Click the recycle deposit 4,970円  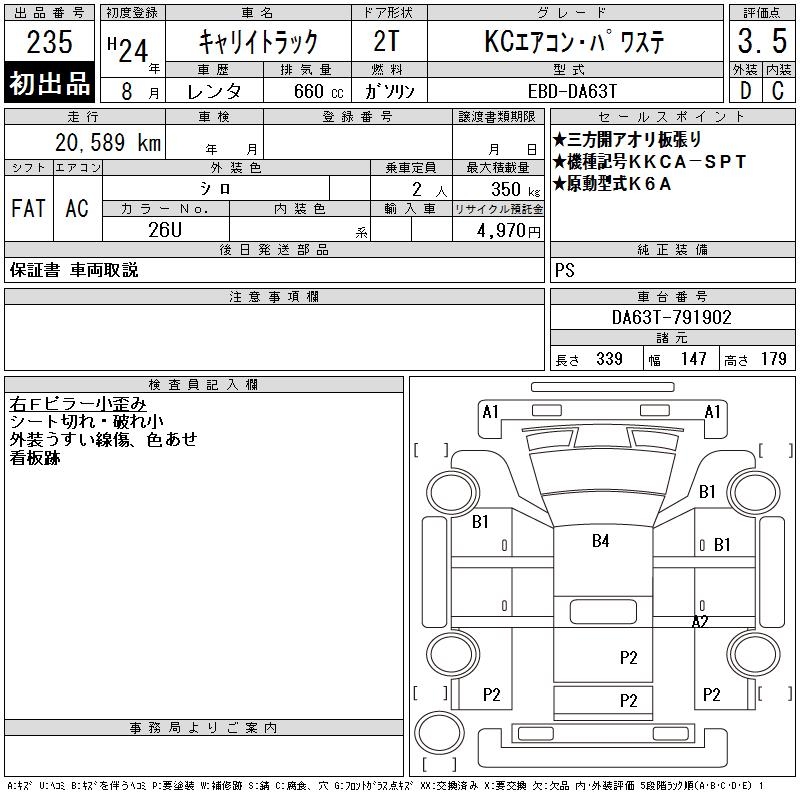509,231
